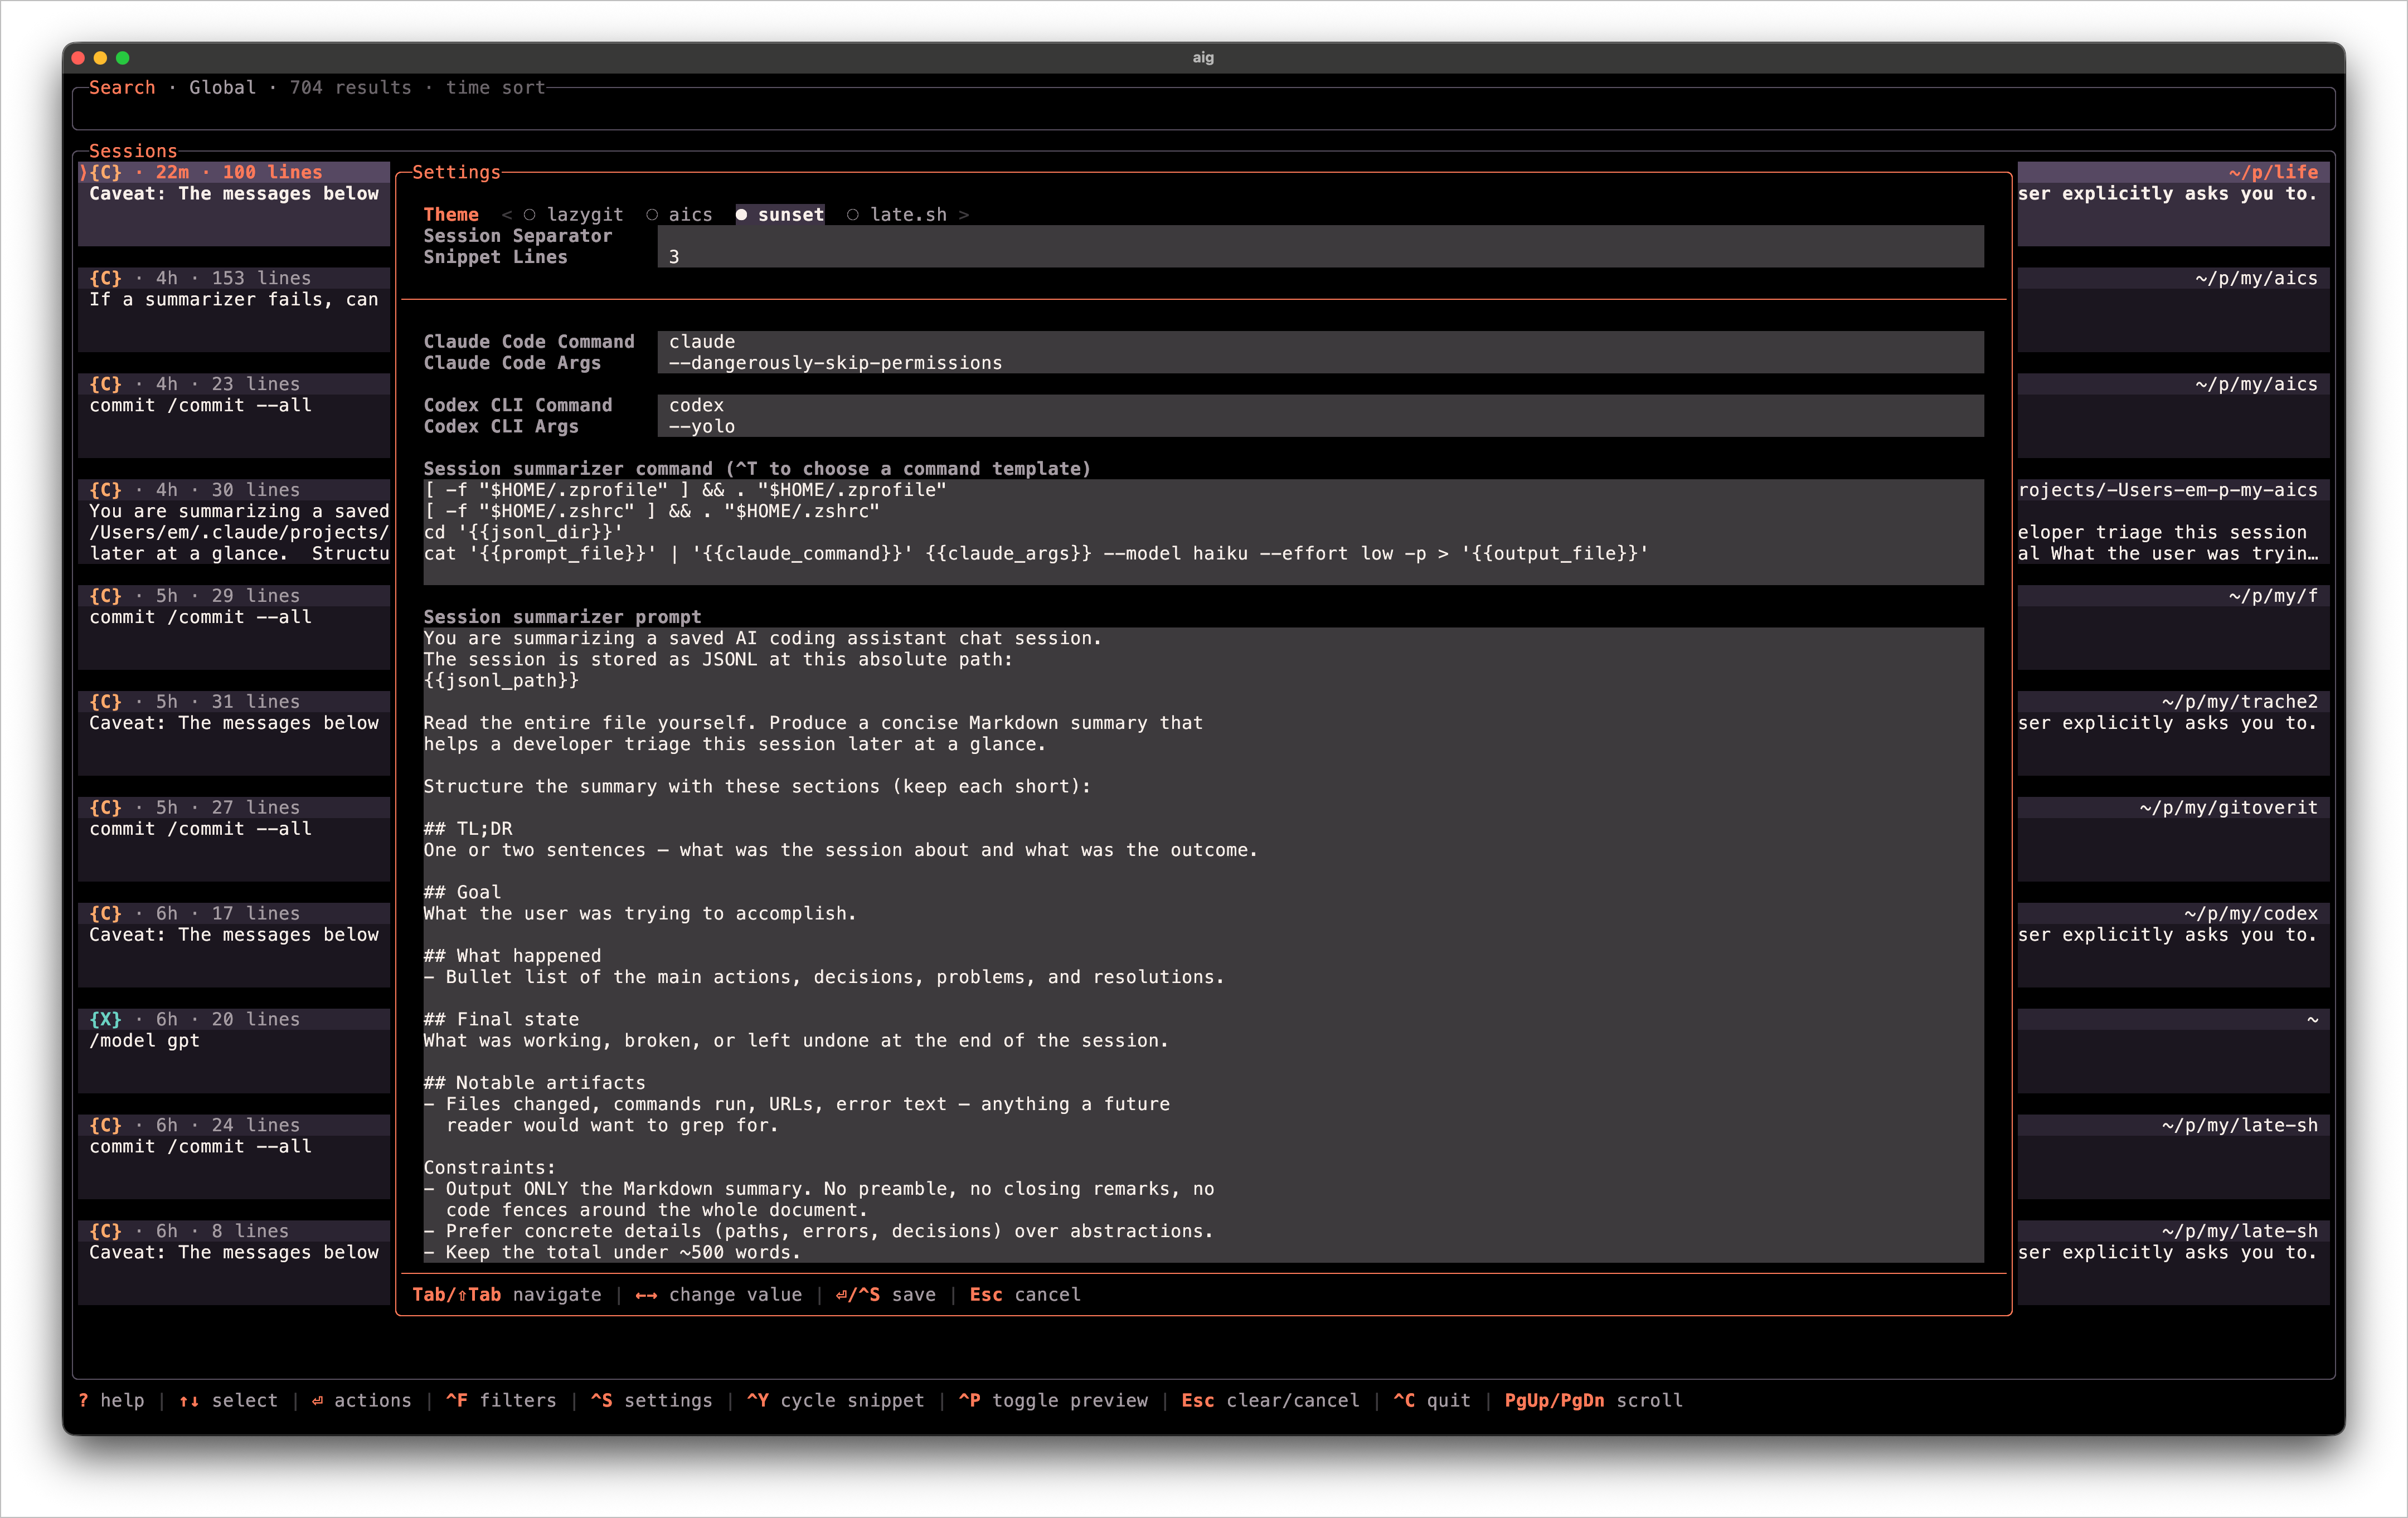
Task: Click the ~/p/my/f session path
Action: pyautogui.click(x=2273, y=596)
